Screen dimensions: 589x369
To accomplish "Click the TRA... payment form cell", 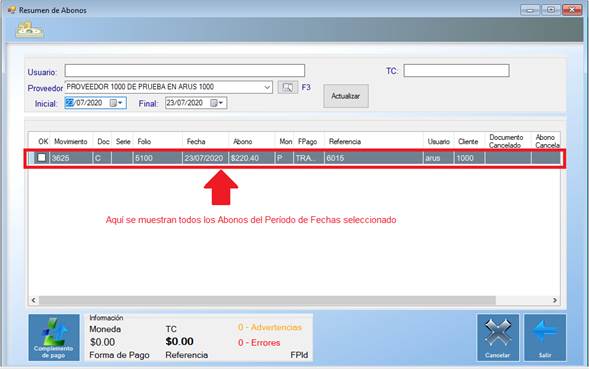I will coord(309,158).
